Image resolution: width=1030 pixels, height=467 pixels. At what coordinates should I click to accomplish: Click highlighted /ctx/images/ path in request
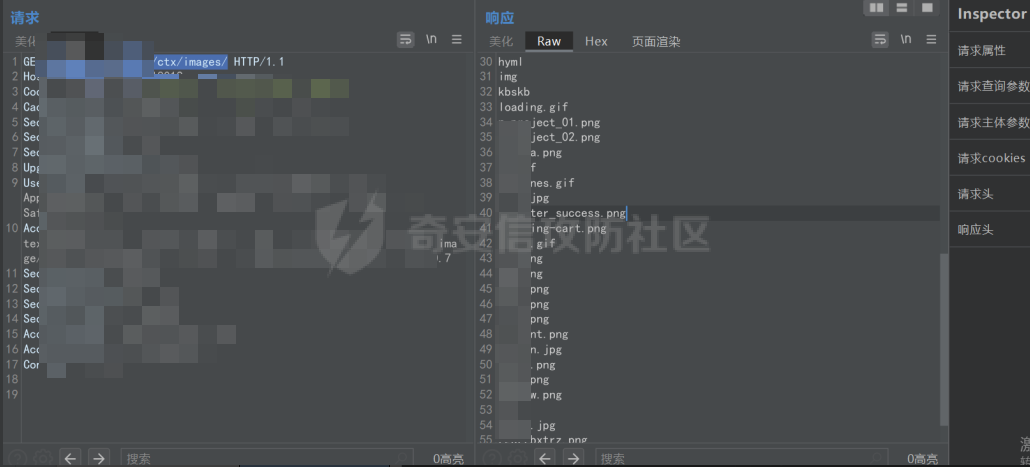[190, 62]
